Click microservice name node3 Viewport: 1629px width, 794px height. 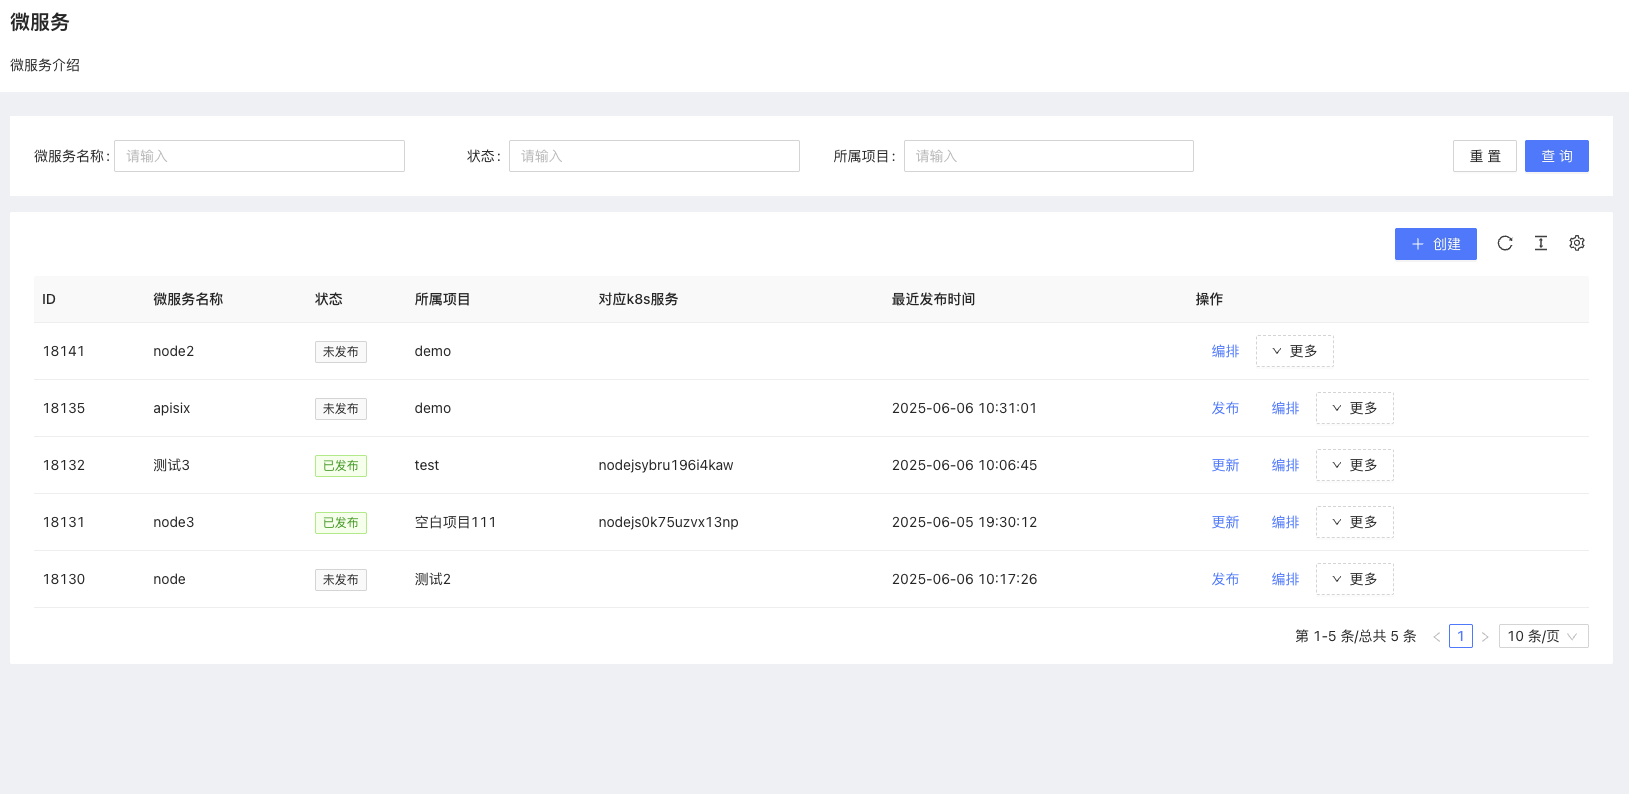[x=174, y=522]
